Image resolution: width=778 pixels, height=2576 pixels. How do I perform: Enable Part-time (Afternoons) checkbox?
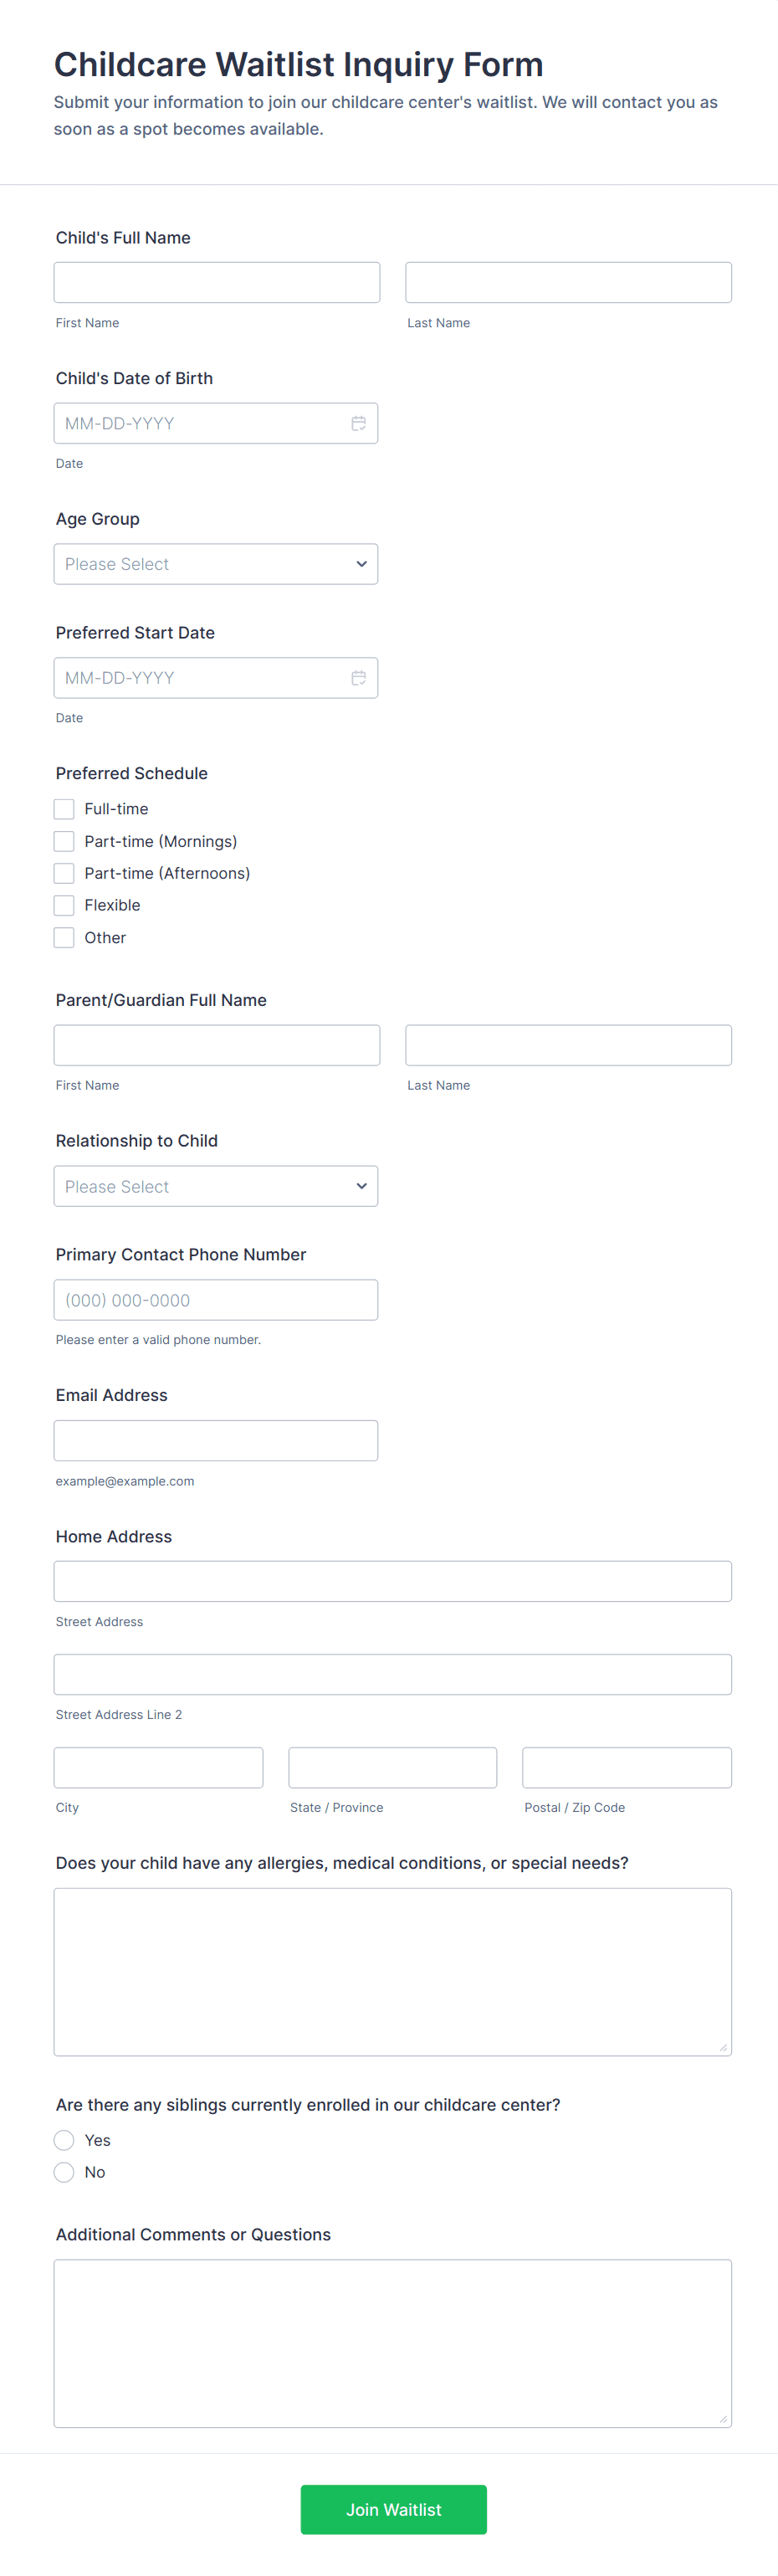64,873
